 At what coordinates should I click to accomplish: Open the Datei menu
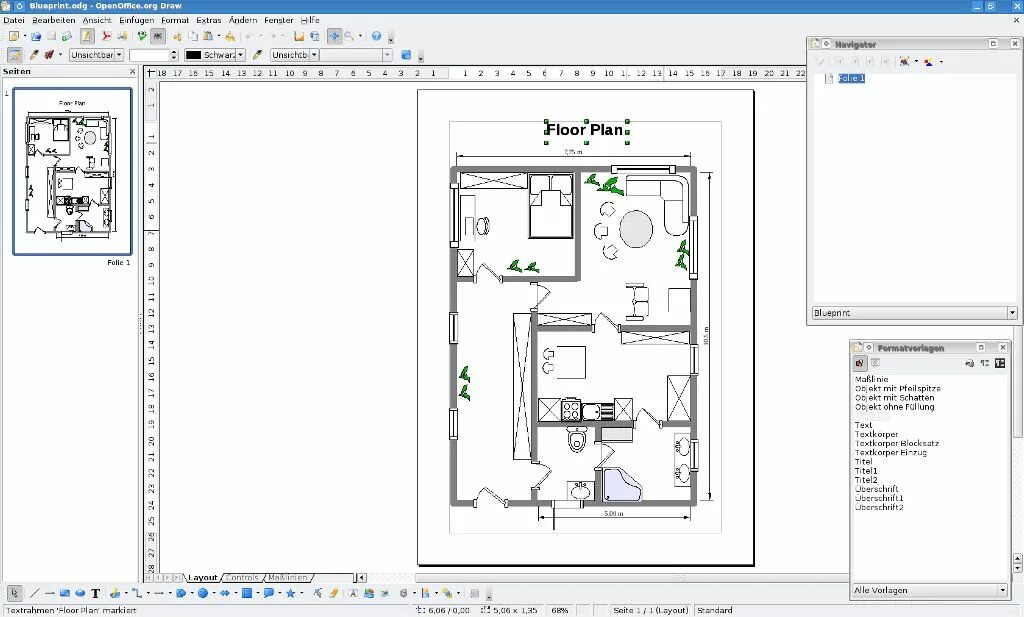coord(14,20)
